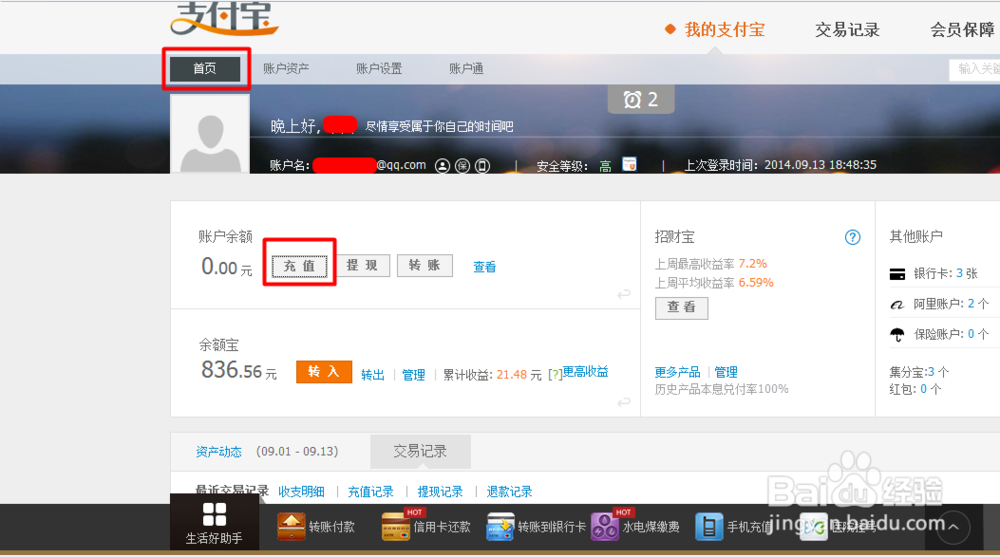Image resolution: width=1000 pixels, height=557 pixels.
Task: Click 查看 button under 招财宝
Action: tap(682, 308)
